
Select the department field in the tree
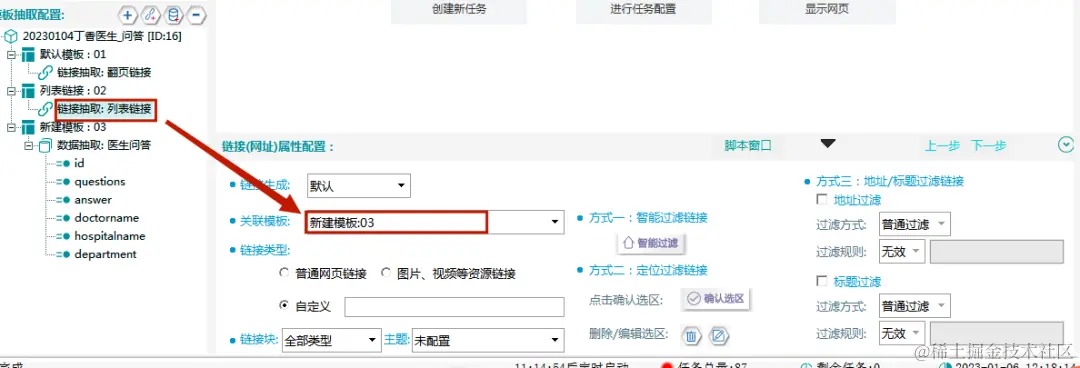(x=105, y=254)
